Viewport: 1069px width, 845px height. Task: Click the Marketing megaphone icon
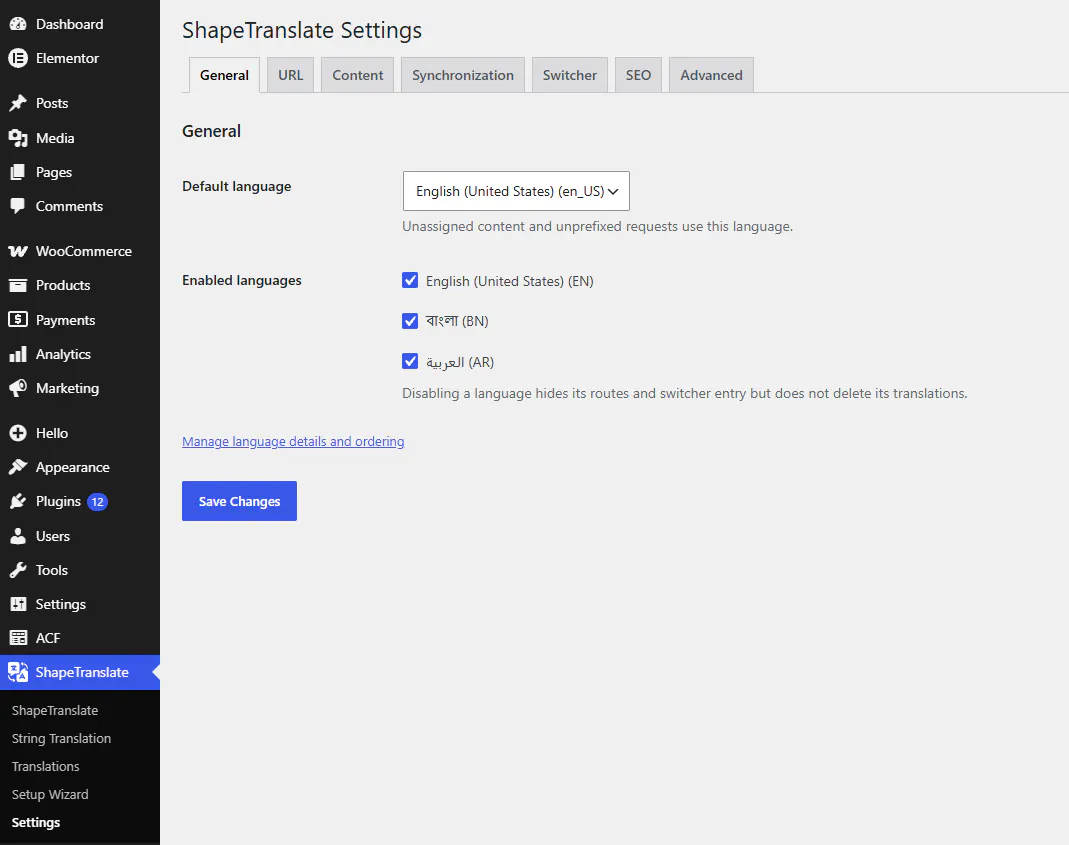pos(18,388)
